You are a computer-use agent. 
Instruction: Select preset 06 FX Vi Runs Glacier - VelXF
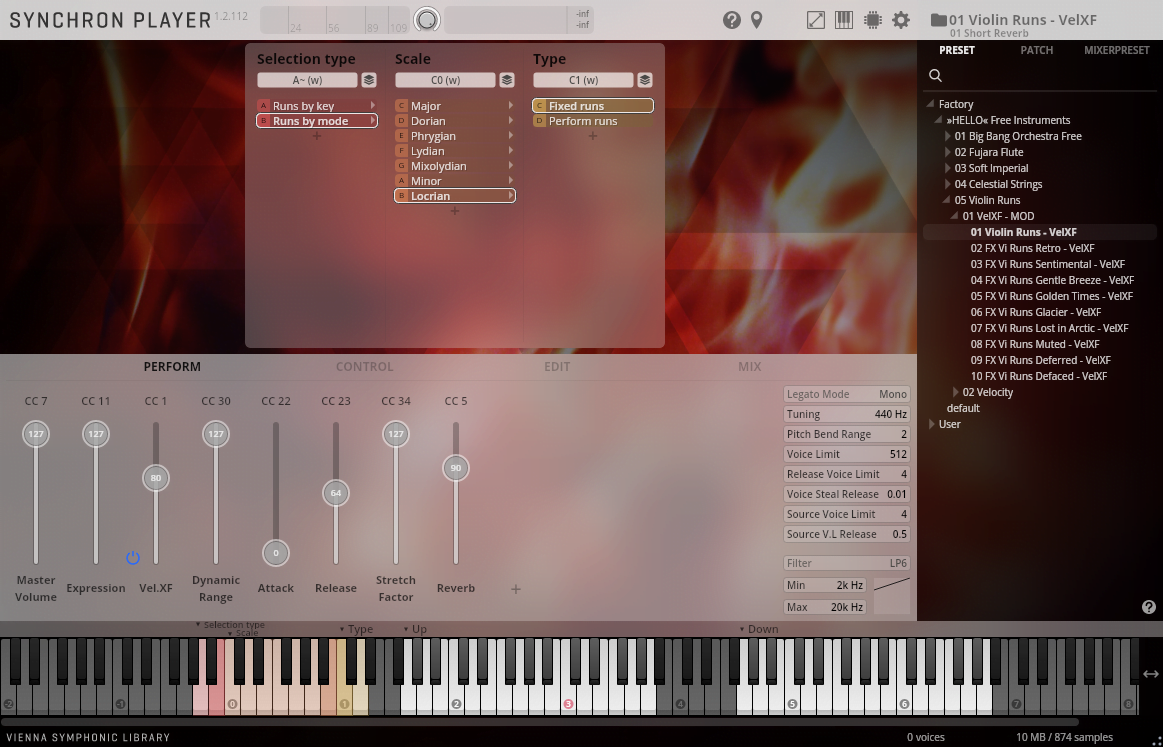(1036, 312)
